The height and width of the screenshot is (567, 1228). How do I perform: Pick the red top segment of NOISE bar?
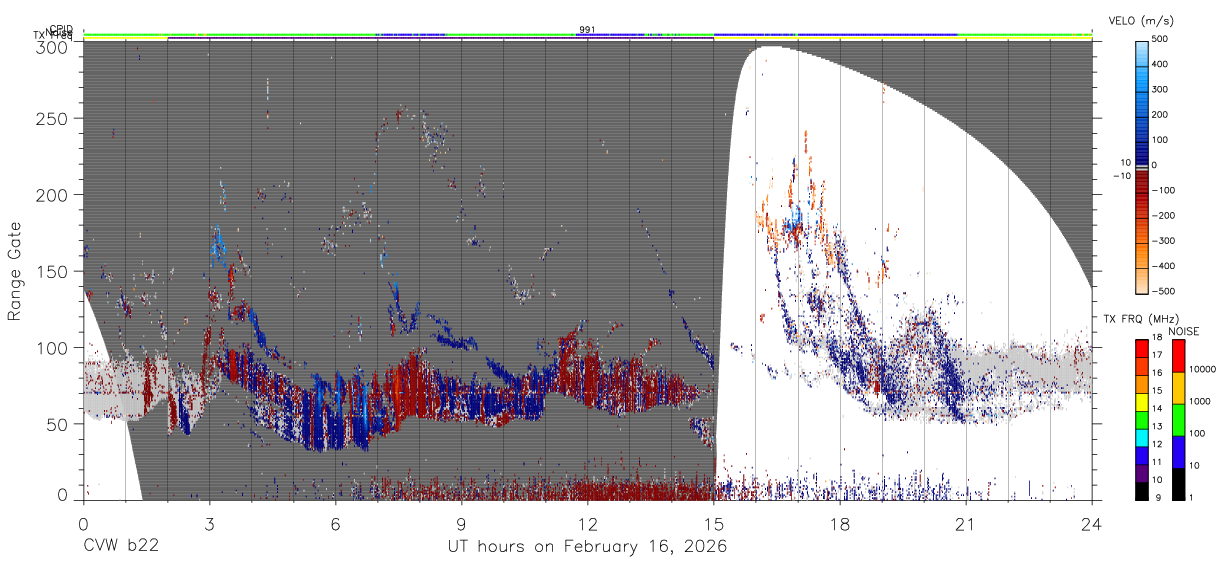1177,355
